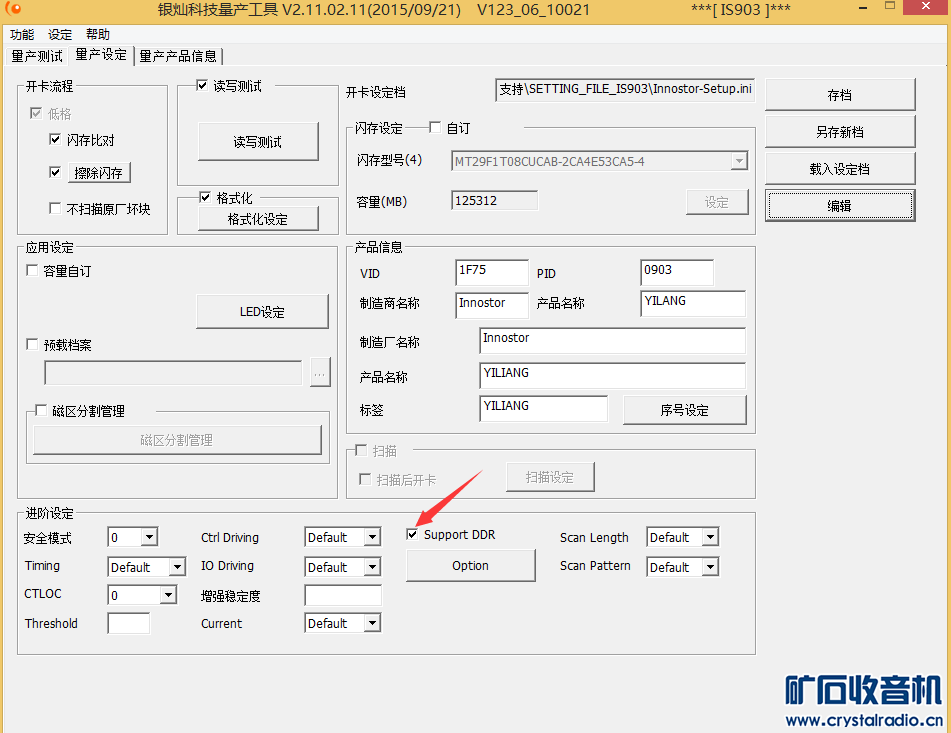Expand the Ctrl Driving dropdown

(x=372, y=537)
